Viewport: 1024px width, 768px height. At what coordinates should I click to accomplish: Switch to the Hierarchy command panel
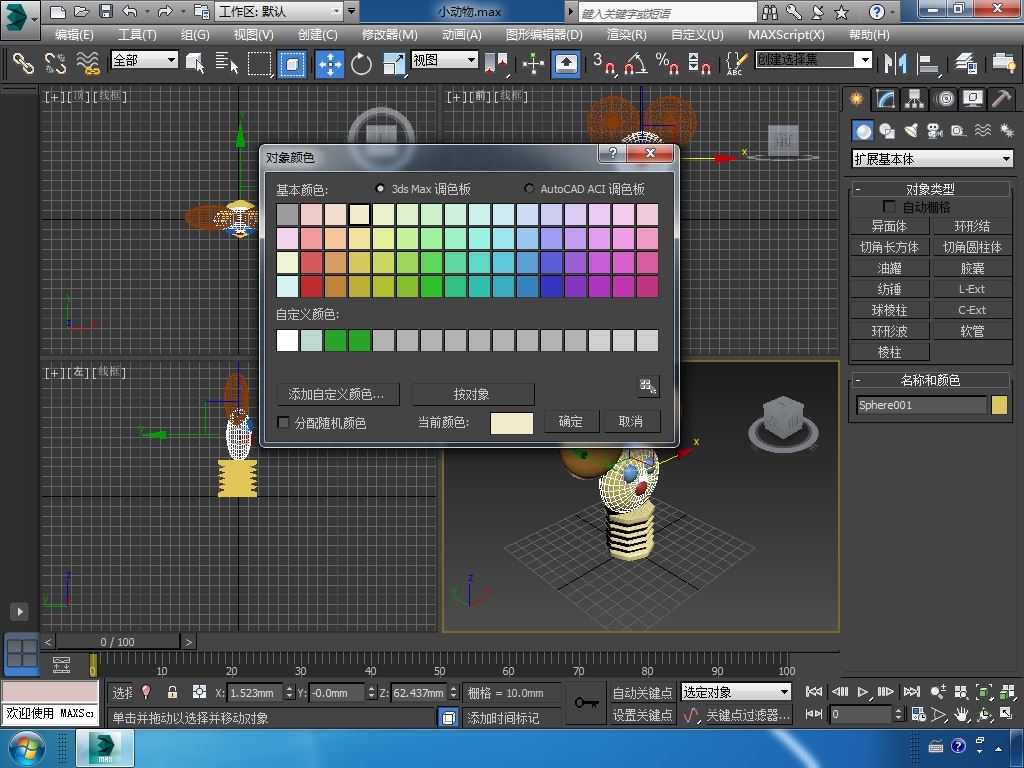[x=914, y=99]
